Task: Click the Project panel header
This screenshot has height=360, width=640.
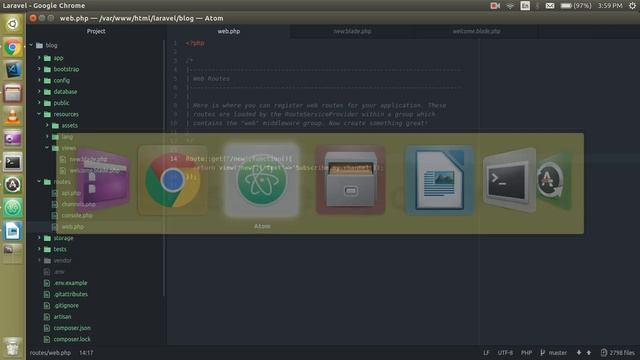Action: 96,31
